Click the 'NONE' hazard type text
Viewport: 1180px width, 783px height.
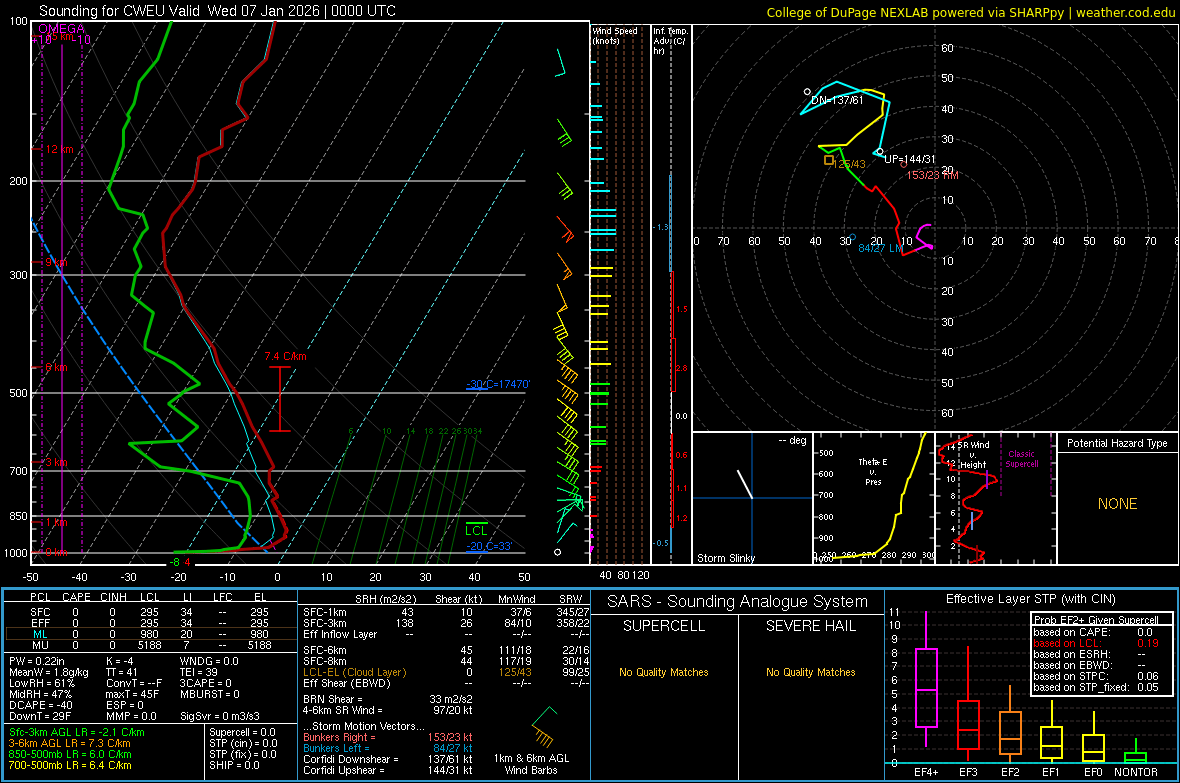[x=1118, y=504]
